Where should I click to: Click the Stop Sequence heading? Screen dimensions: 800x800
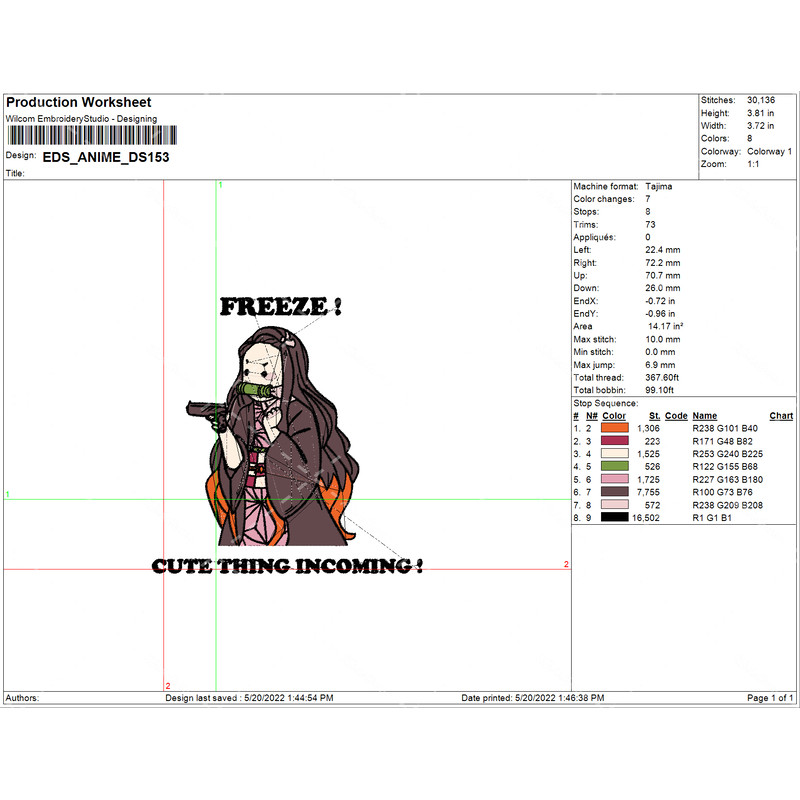click(x=606, y=404)
